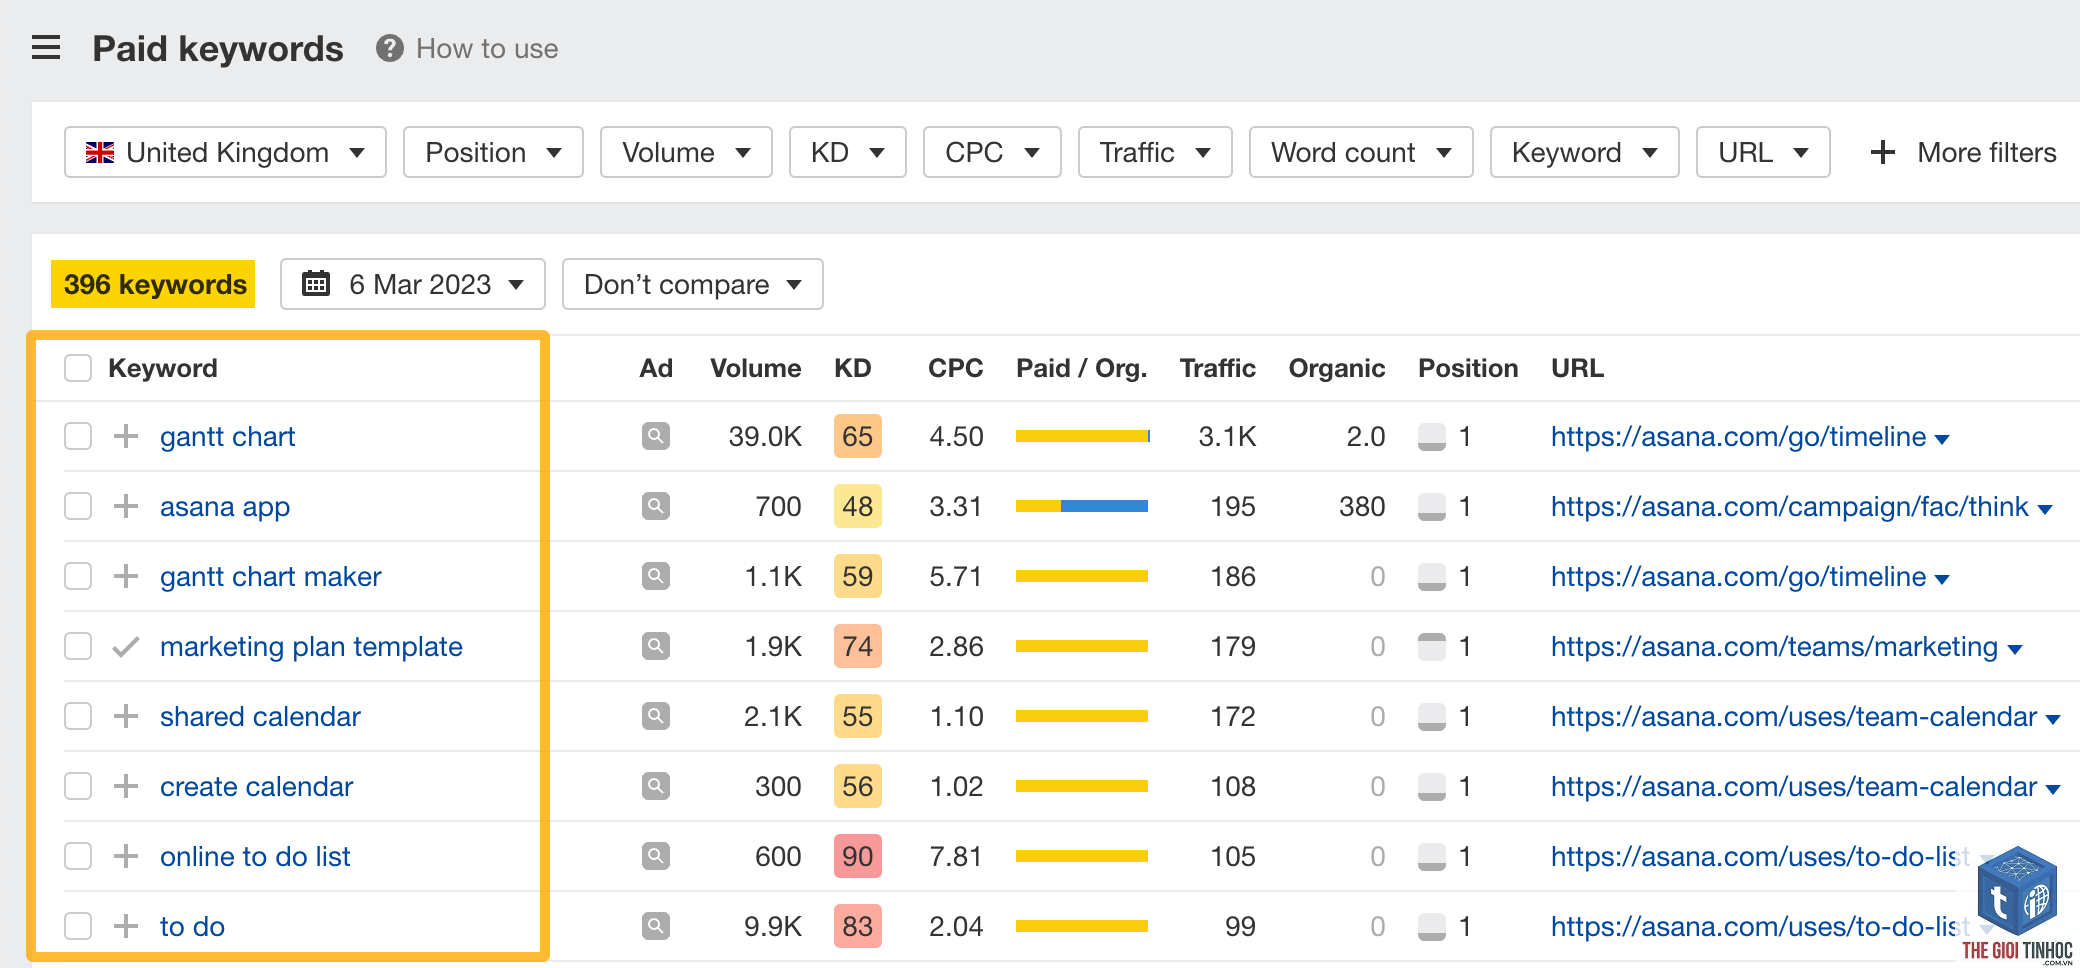Open the CPC filter dropdown

[x=992, y=152]
